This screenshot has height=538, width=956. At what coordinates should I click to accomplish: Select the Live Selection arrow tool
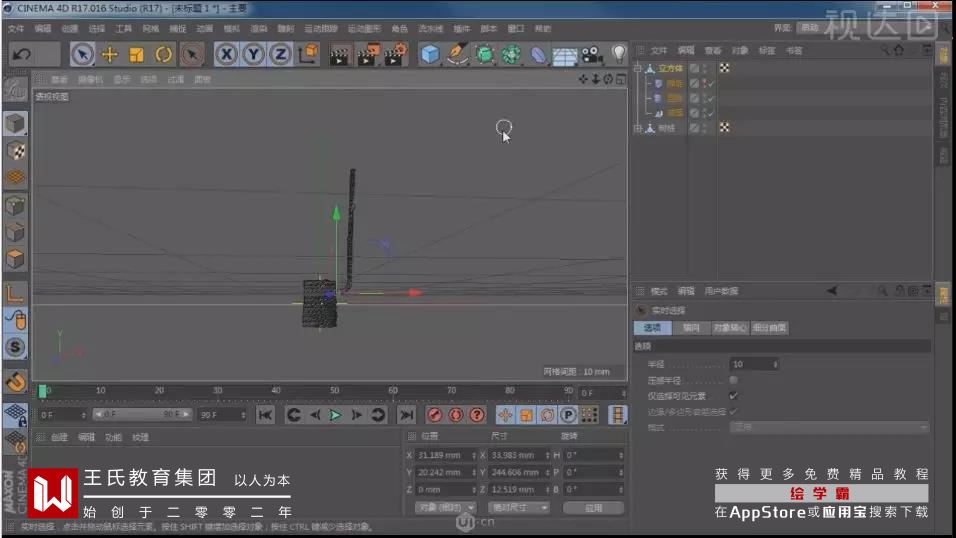pyautogui.click(x=82, y=55)
